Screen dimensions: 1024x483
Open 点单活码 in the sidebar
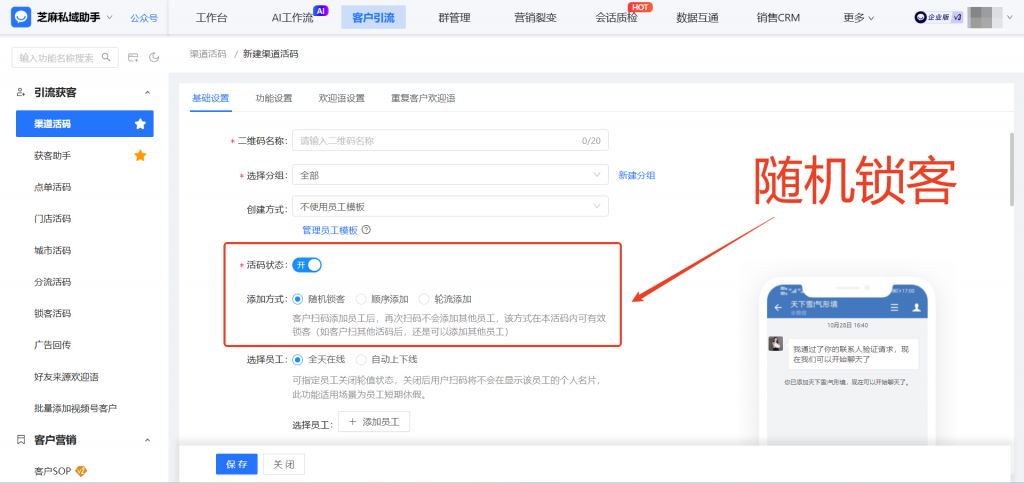point(52,187)
